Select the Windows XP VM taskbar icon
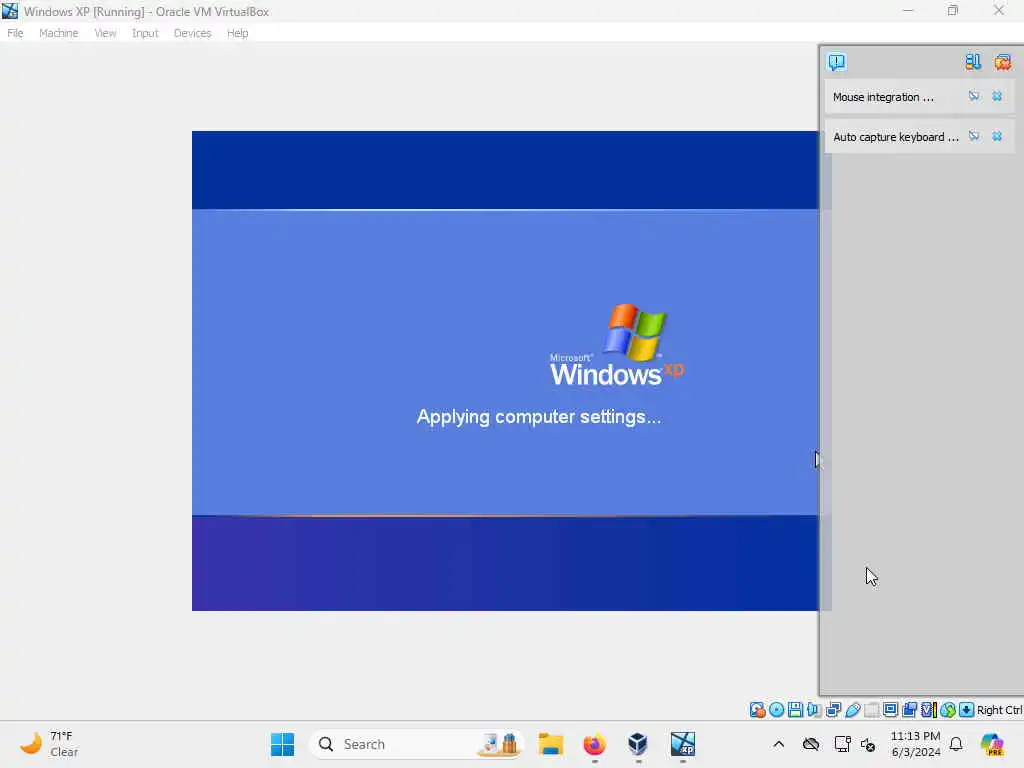 (682, 744)
